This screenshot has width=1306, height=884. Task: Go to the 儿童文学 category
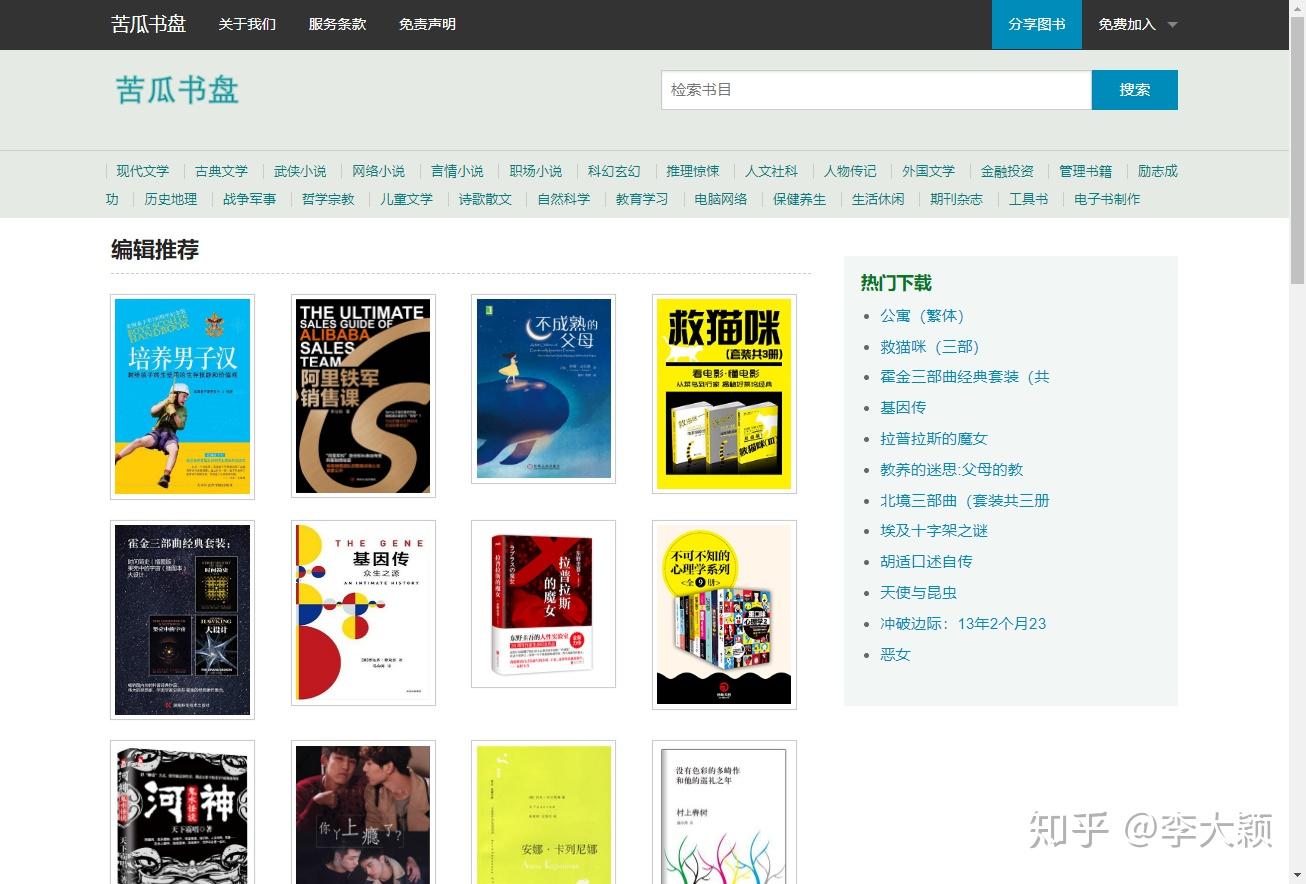click(407, 199)
